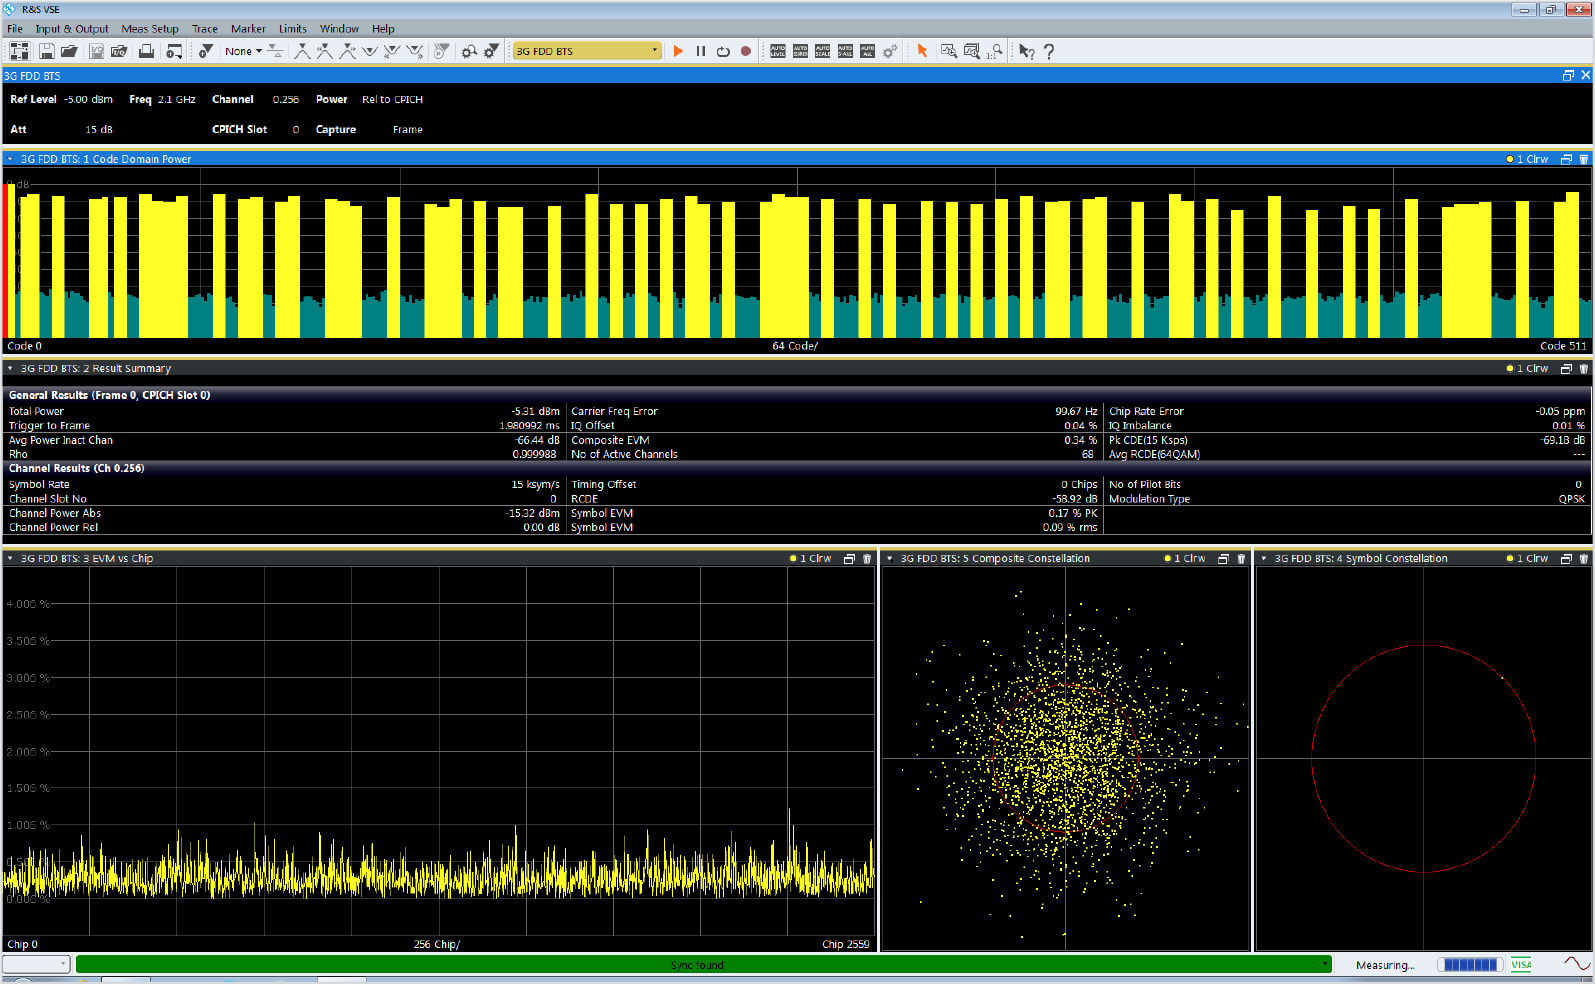
Task: Delete the EVM vs Chip window with trash icon
Action: point(867,559)
